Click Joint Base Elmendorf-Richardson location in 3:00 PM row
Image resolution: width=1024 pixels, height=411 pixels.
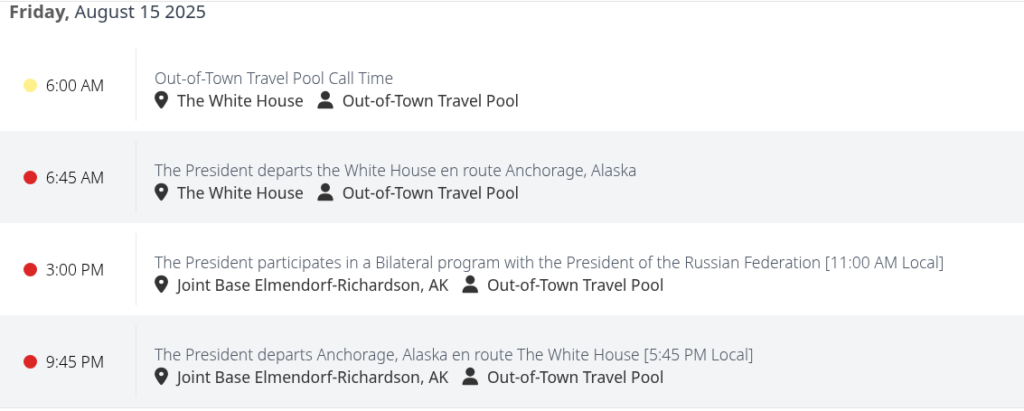point(313,286)
